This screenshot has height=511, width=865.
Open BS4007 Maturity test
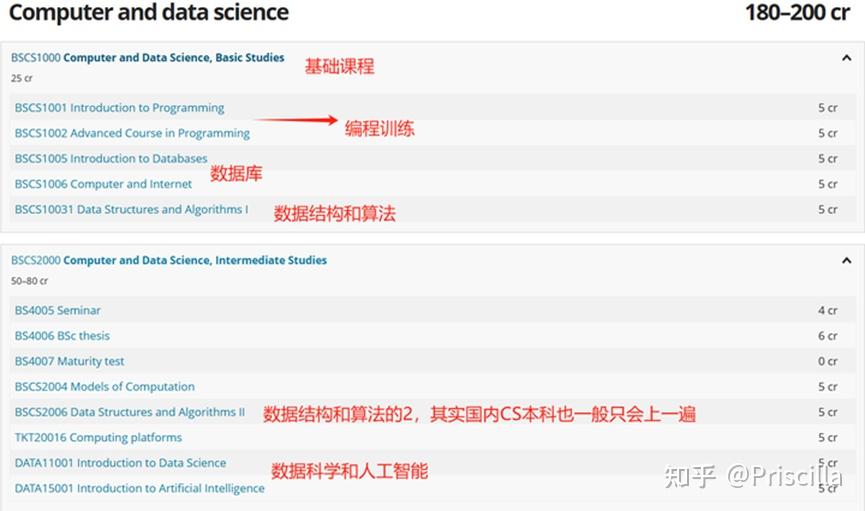point(69,362)
